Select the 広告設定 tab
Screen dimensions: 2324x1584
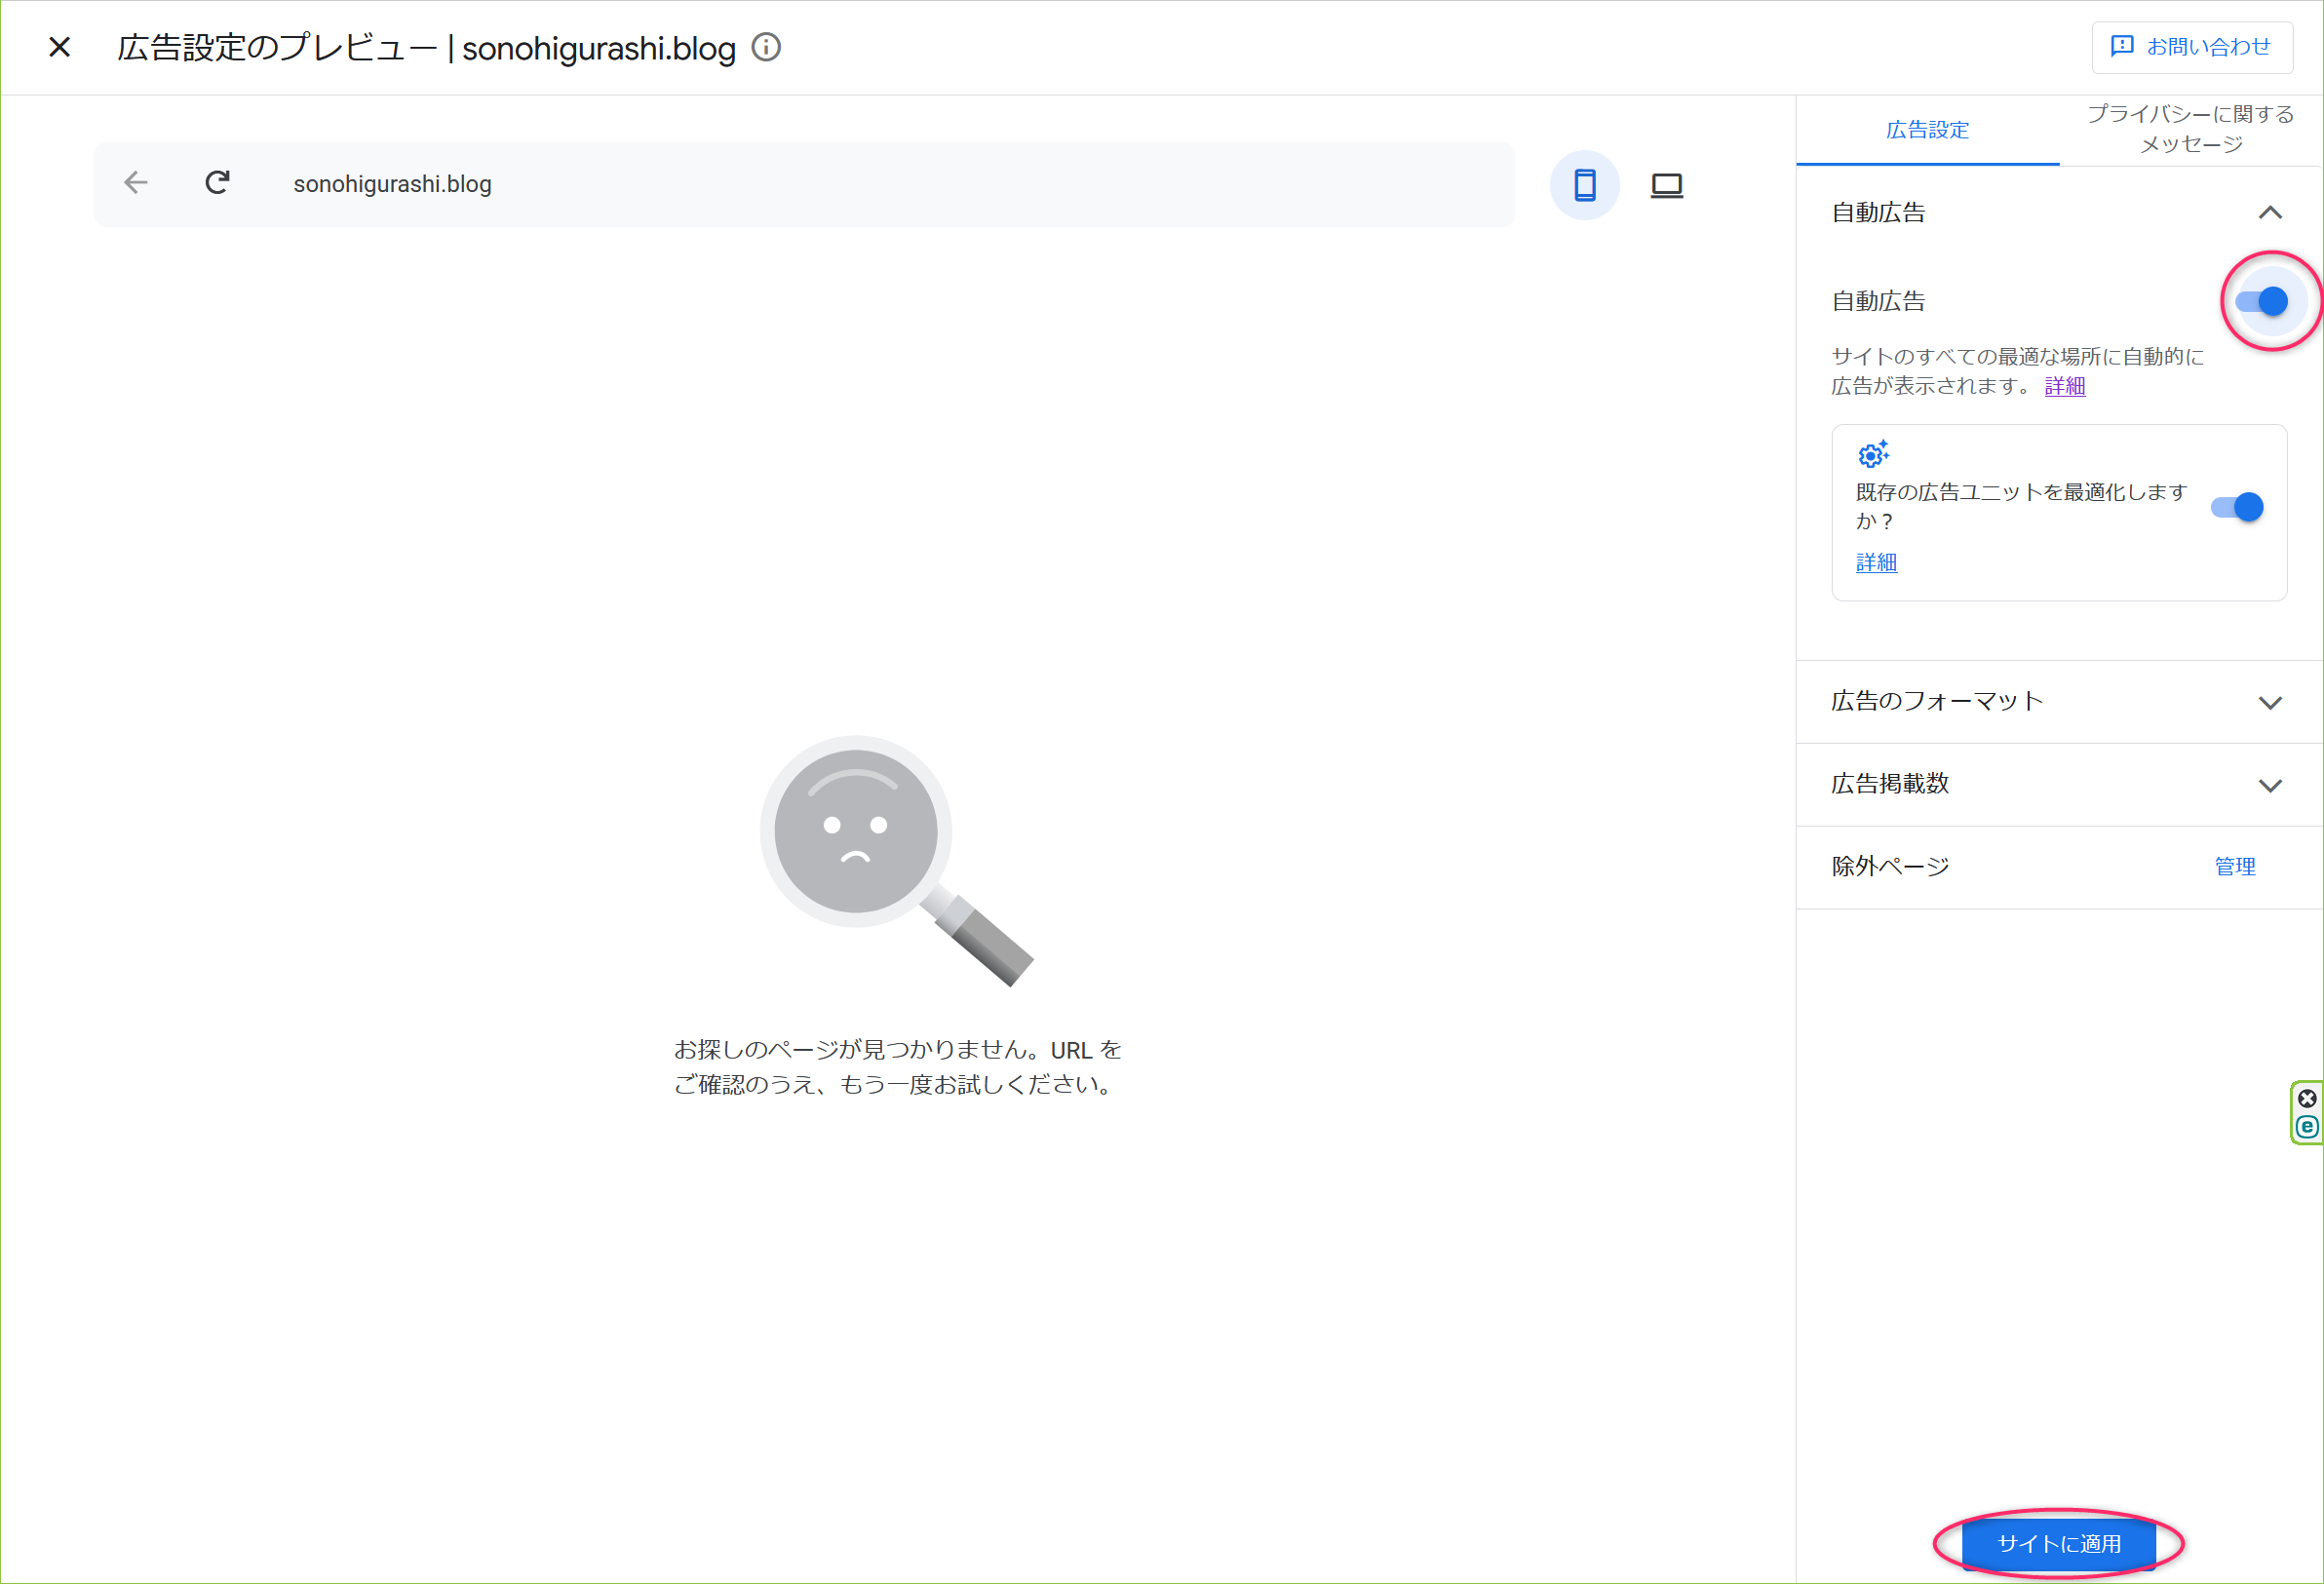tap(1927, 130)
